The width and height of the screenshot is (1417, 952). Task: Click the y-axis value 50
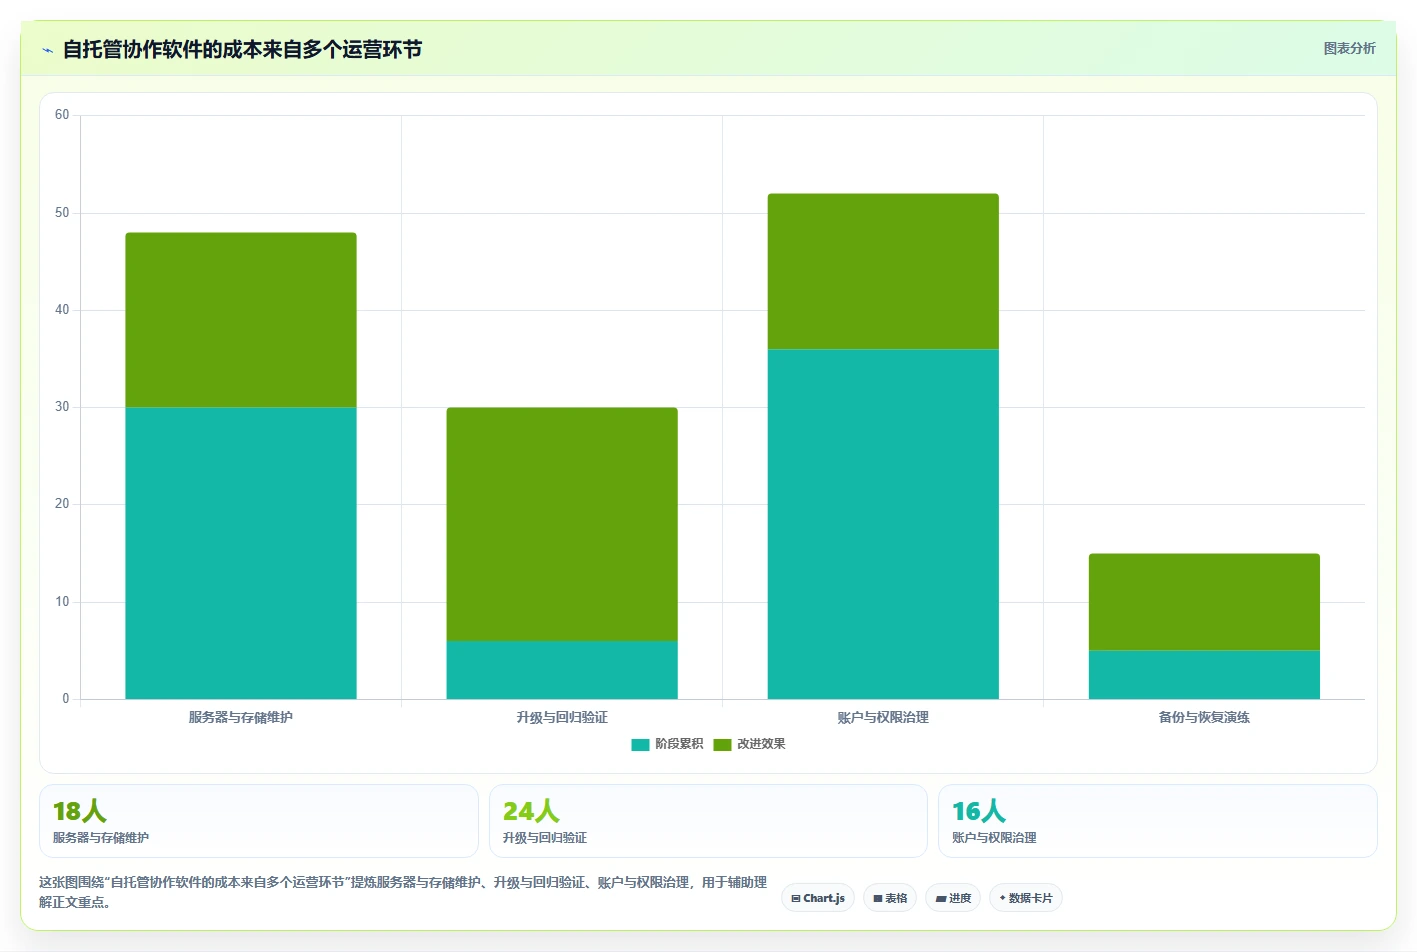pos(62,213)
